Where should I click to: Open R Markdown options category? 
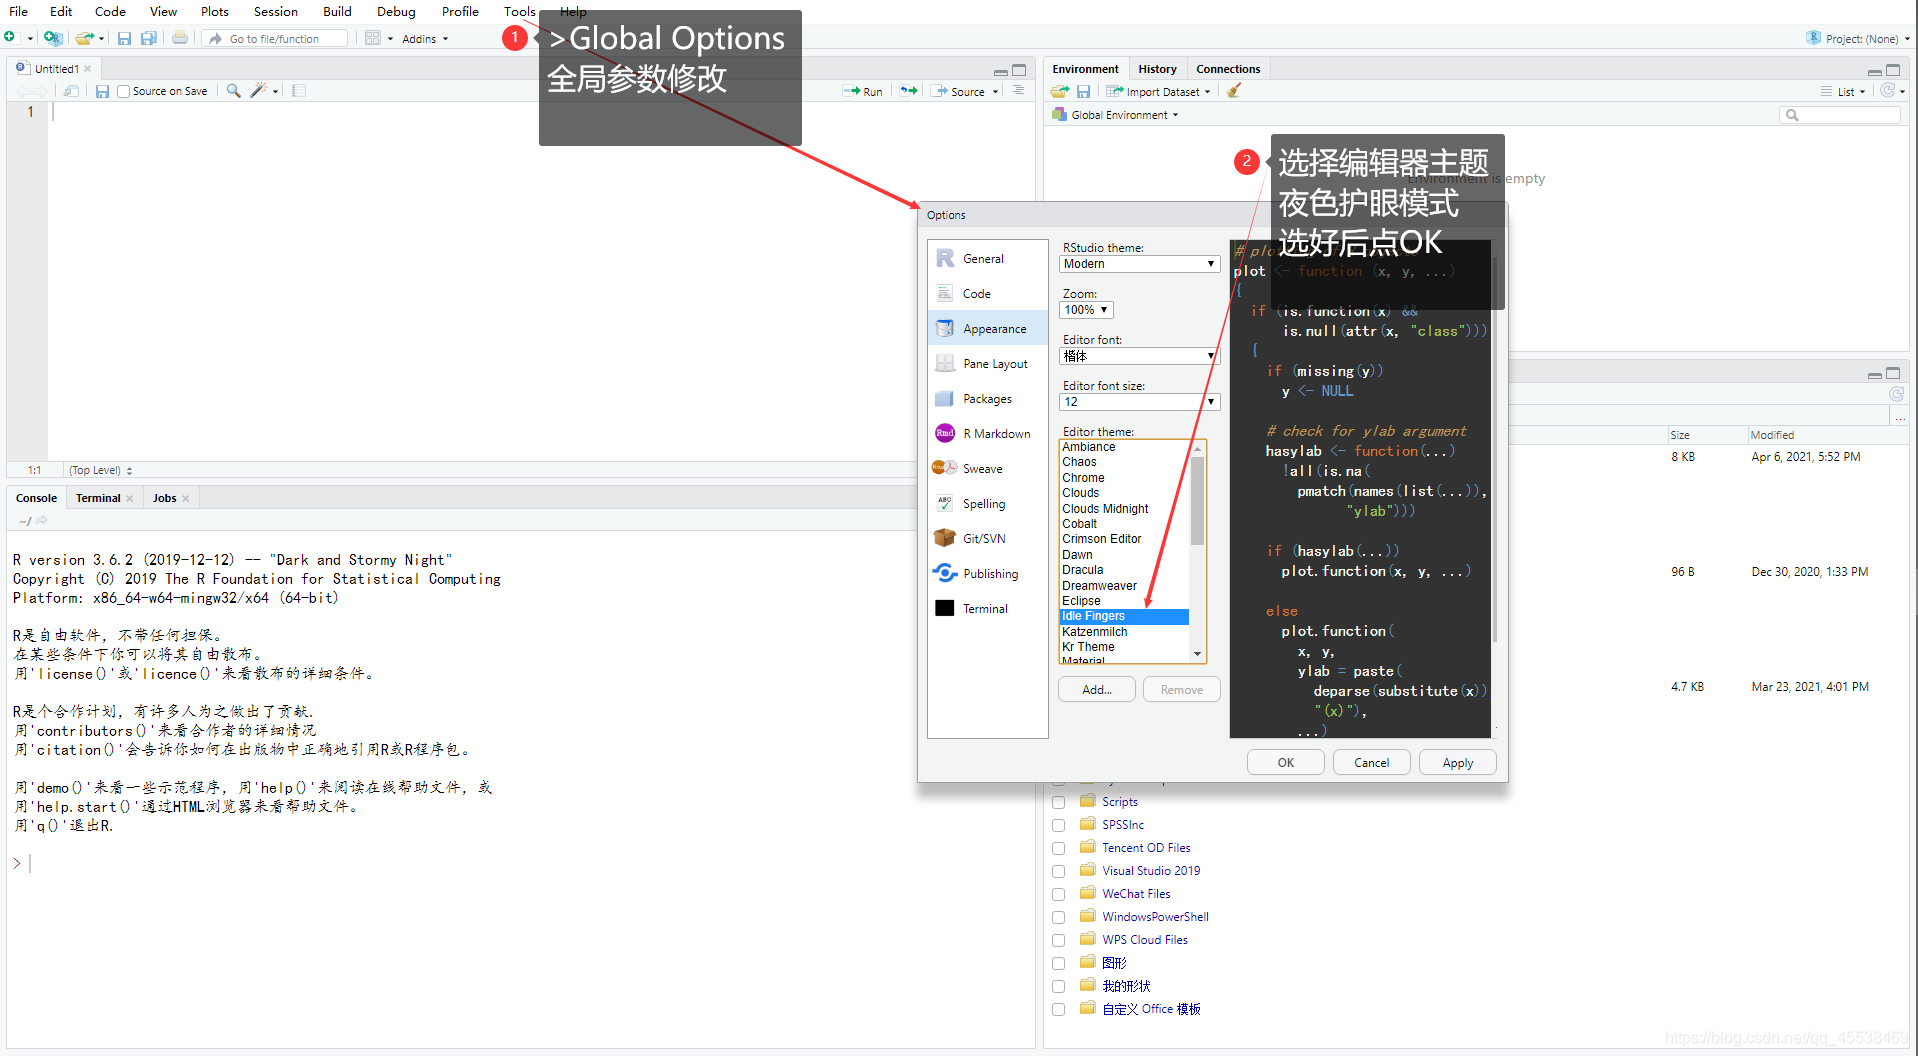point(987,433)
